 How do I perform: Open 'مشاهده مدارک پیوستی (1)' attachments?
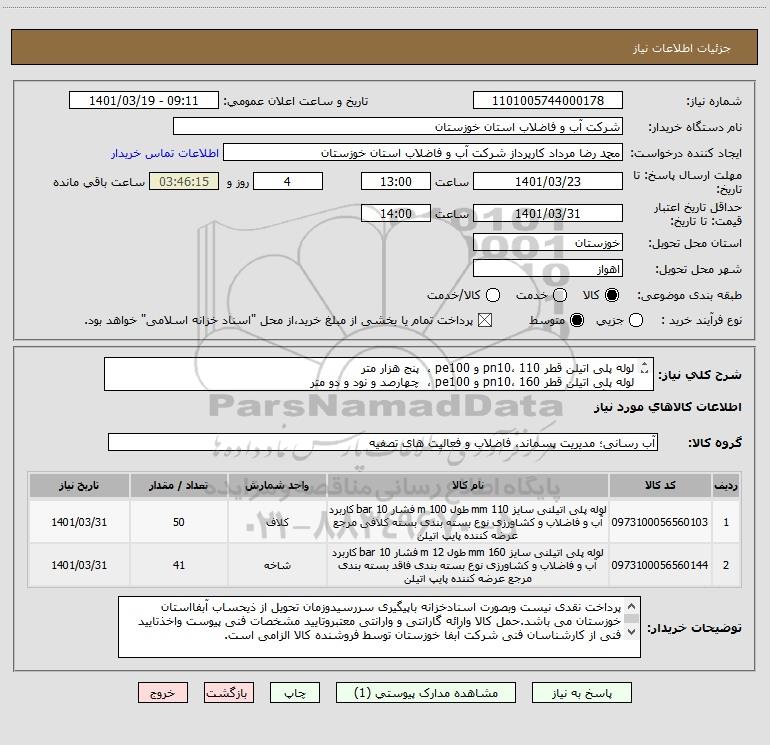pos(426,693)
